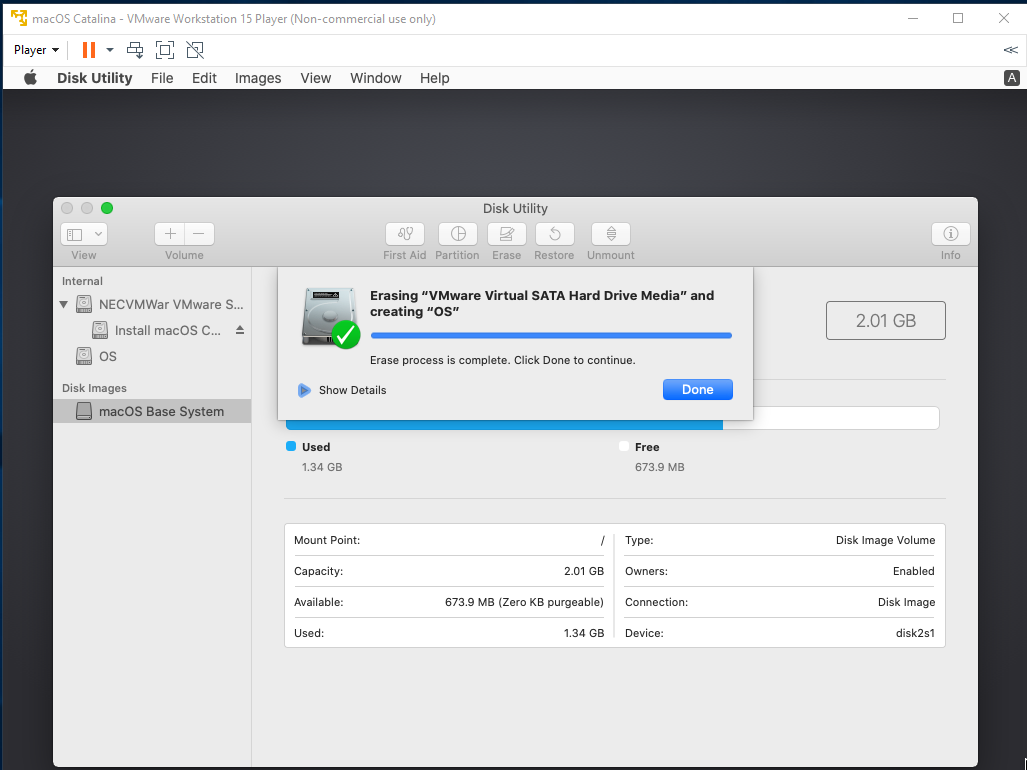Toggle VMware Unity mode icon

(x=195, y=50)
